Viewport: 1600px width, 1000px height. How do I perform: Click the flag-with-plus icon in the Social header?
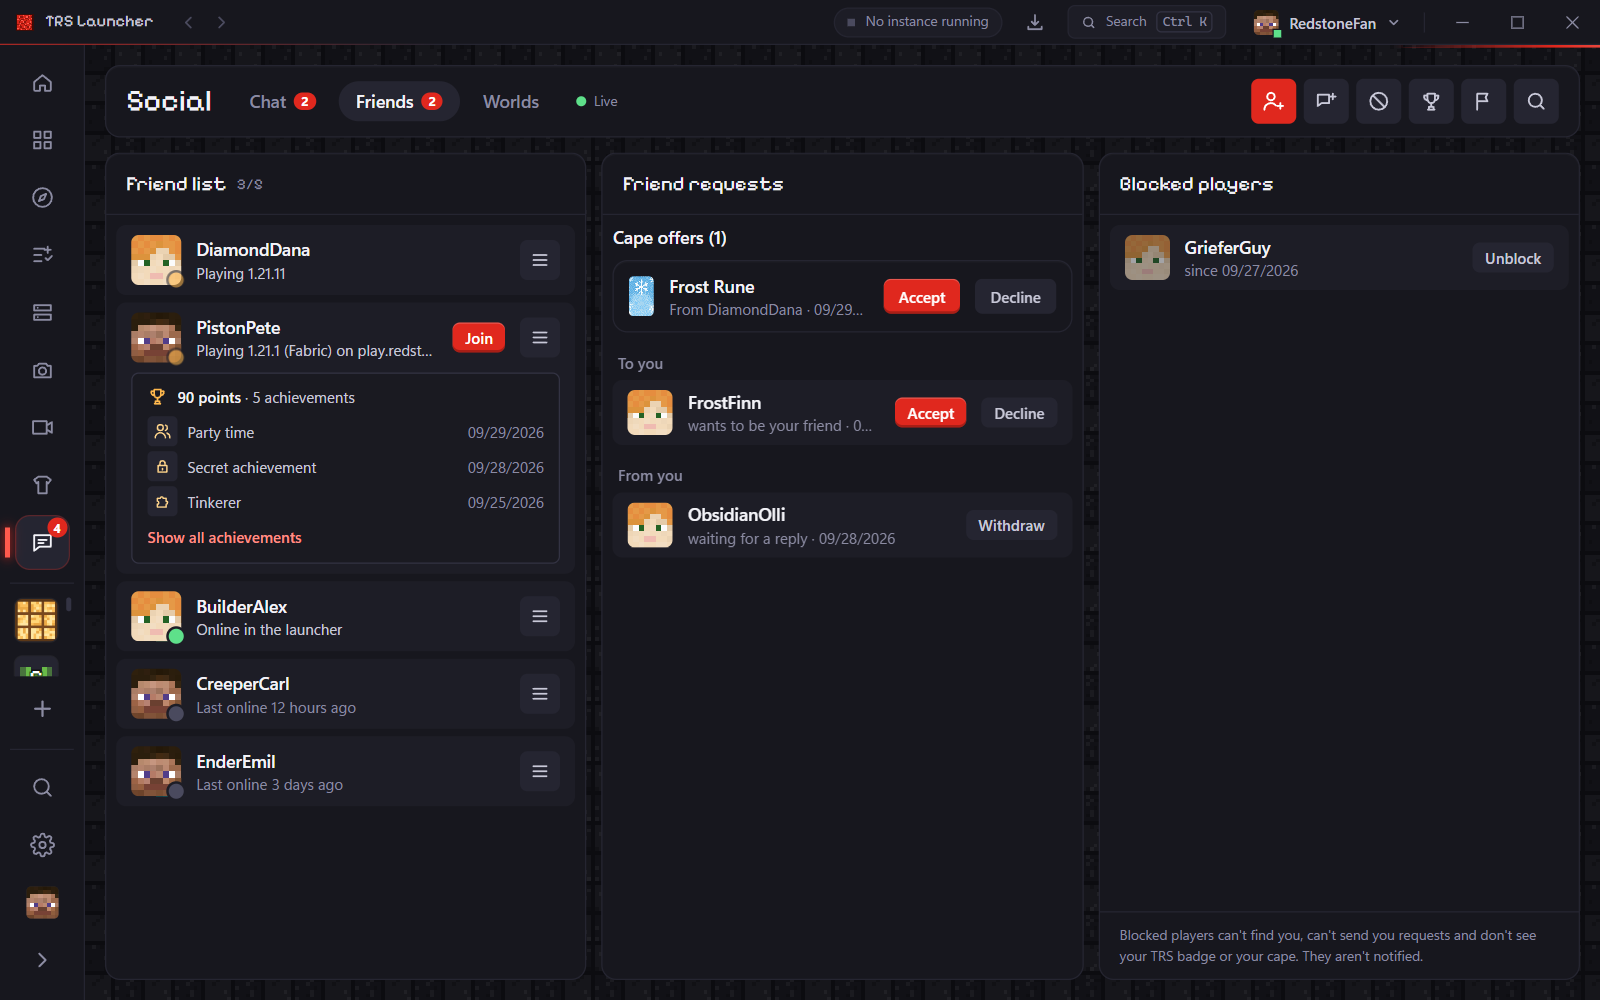[x=1326, y=101]
